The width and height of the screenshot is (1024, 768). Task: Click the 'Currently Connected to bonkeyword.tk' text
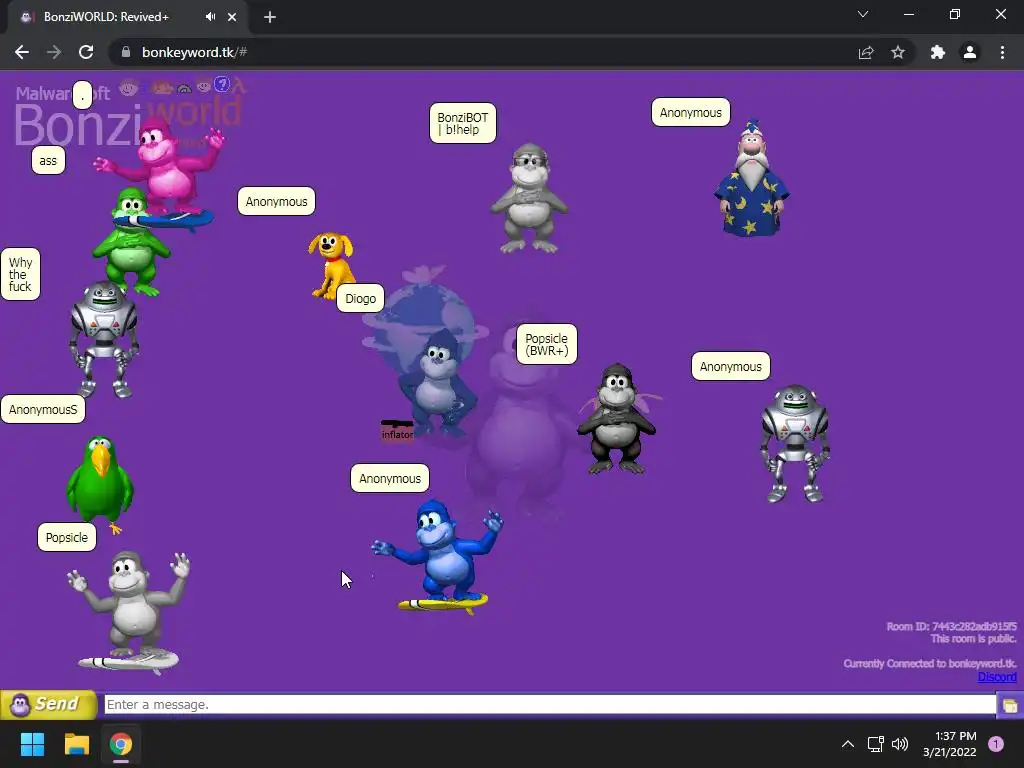coord(930,664)
